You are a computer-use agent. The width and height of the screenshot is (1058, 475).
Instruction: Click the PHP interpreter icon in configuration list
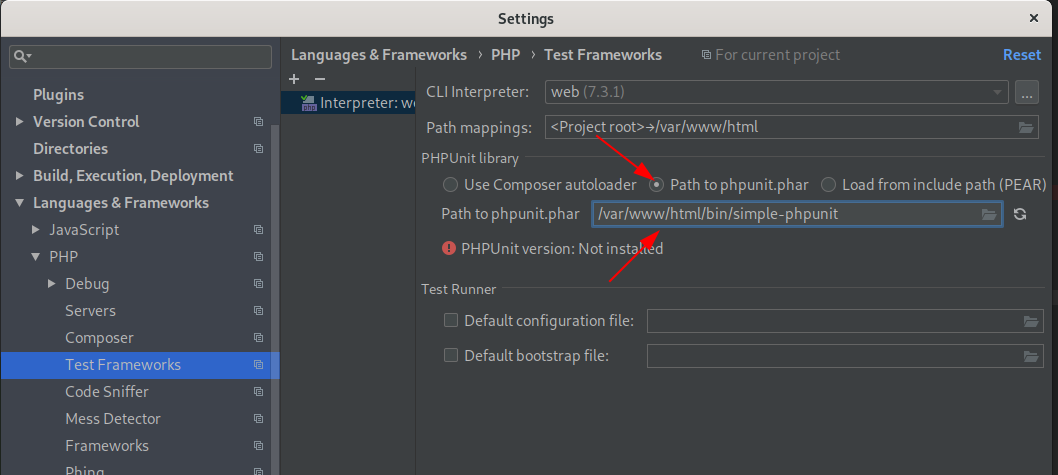click(x=309, y=103)
